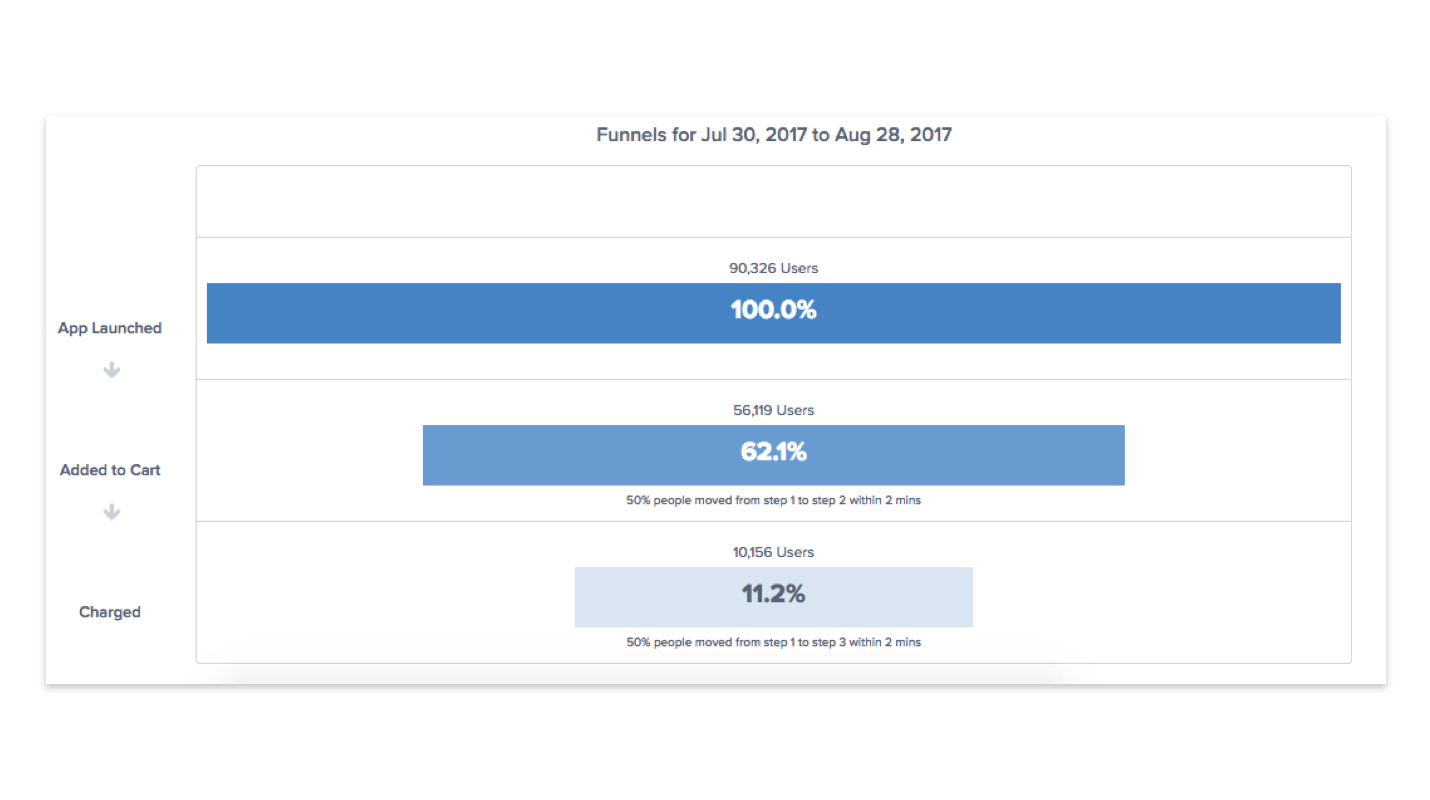Click the 62.1% percentage text

point(773,452)
